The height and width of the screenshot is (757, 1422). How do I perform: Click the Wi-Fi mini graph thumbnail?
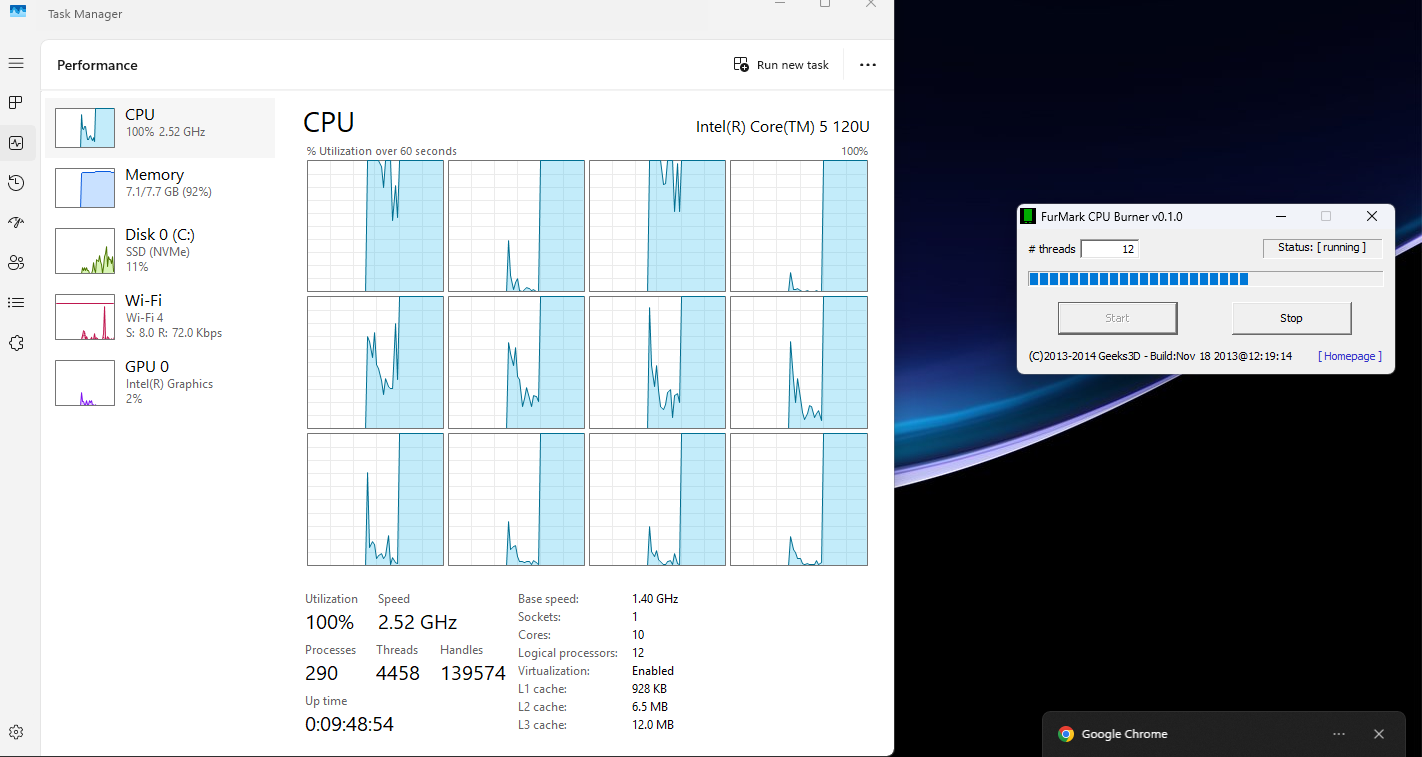pyautogui.click(x=85, y=317)
